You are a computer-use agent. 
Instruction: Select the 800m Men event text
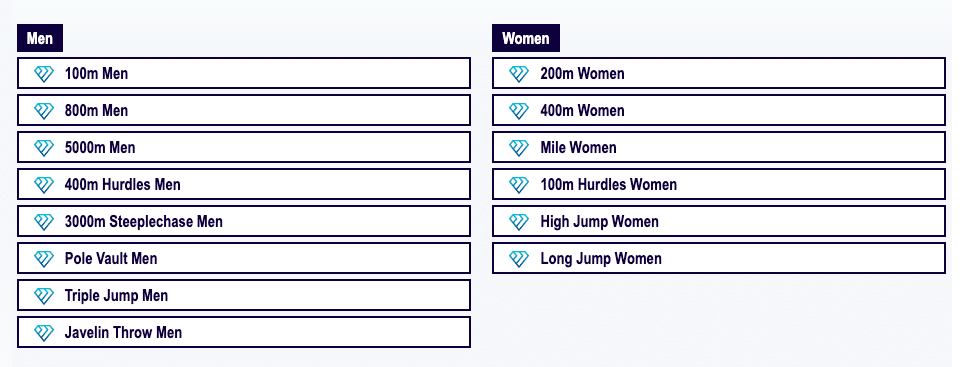(96, 110)
